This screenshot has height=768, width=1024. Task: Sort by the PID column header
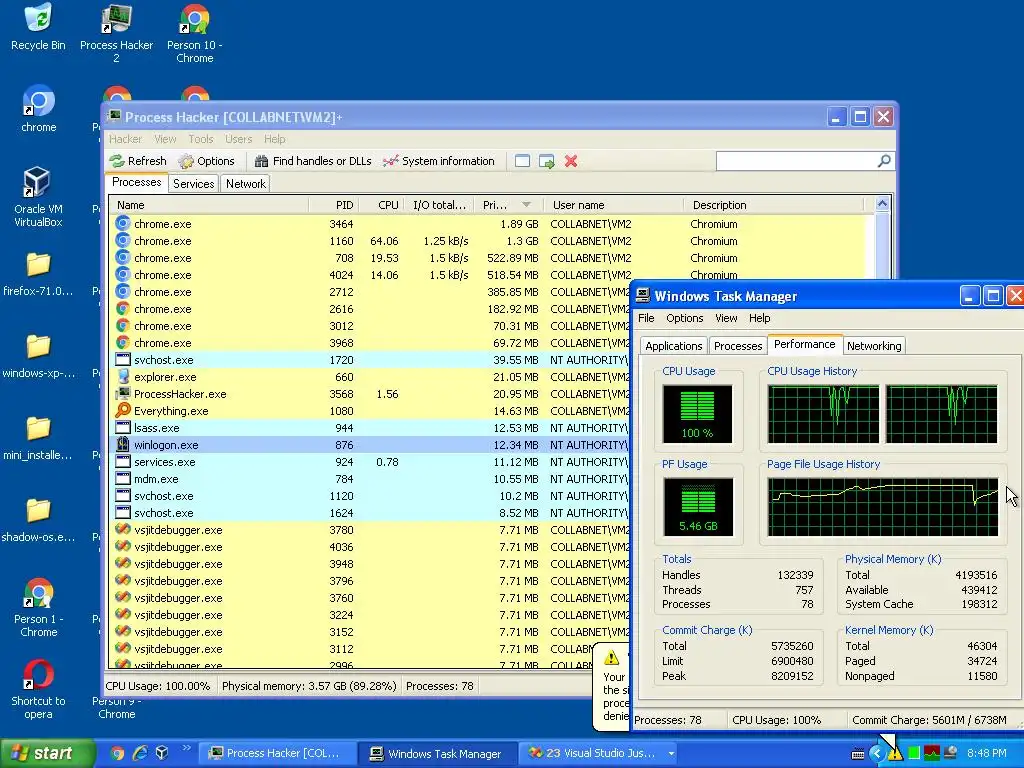(x=334, y=205)
